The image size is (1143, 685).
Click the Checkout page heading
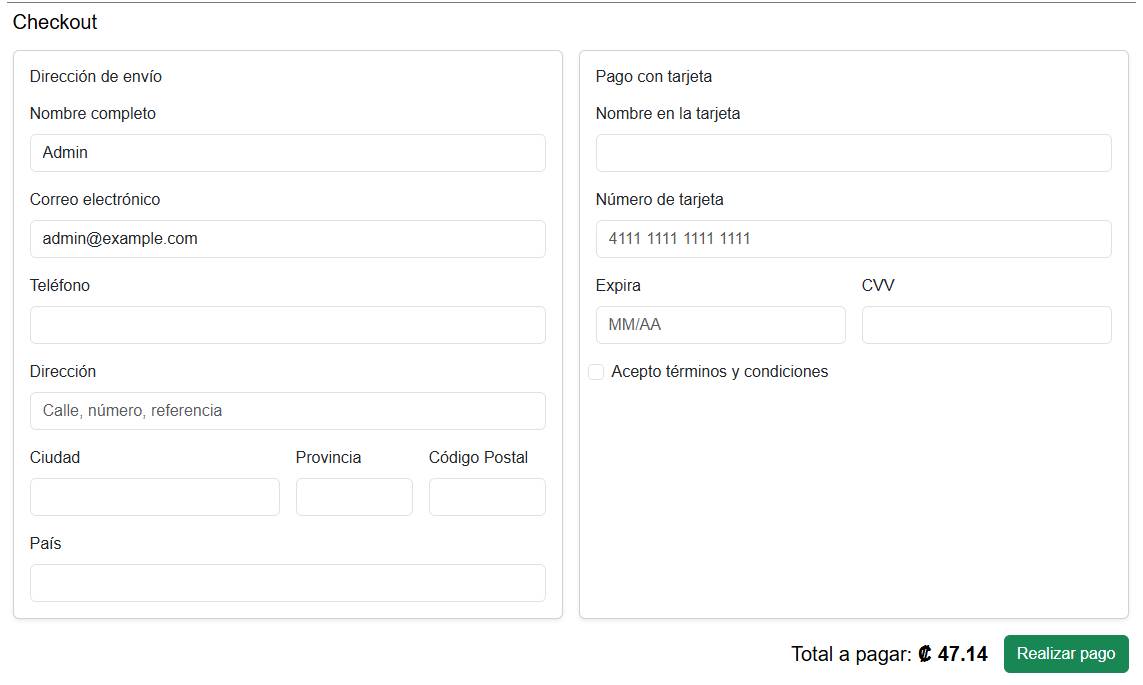point(55,22)
